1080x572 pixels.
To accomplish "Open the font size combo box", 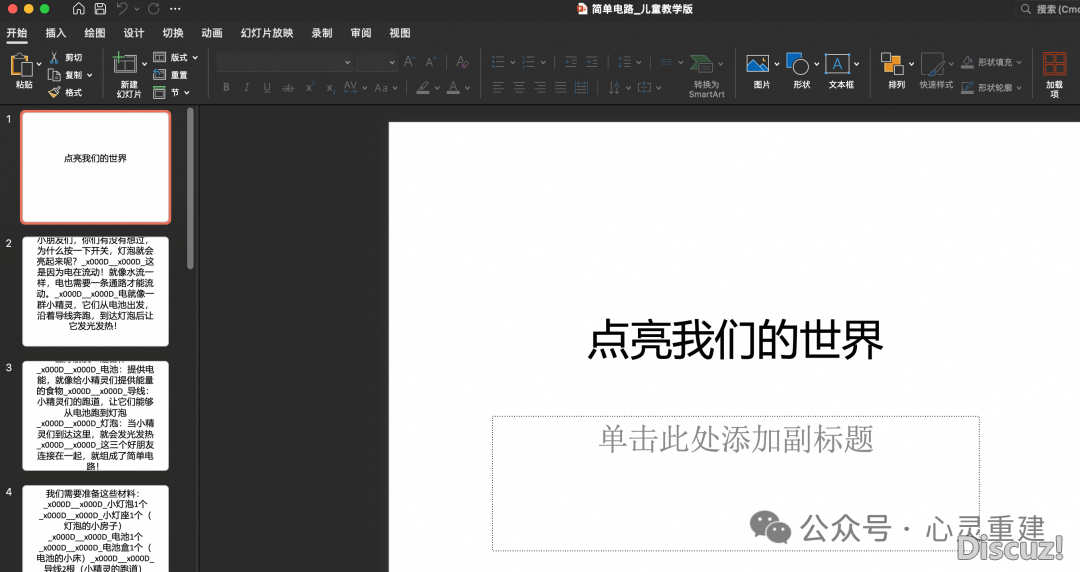I will 377,62.
